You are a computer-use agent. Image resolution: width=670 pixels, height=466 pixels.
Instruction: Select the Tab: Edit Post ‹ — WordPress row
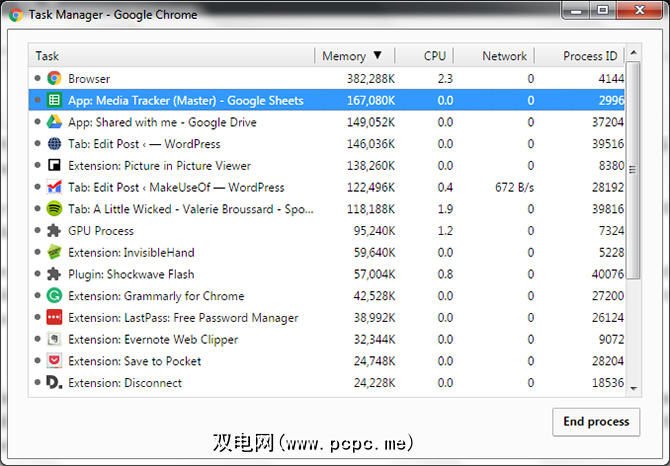(327, 144)
